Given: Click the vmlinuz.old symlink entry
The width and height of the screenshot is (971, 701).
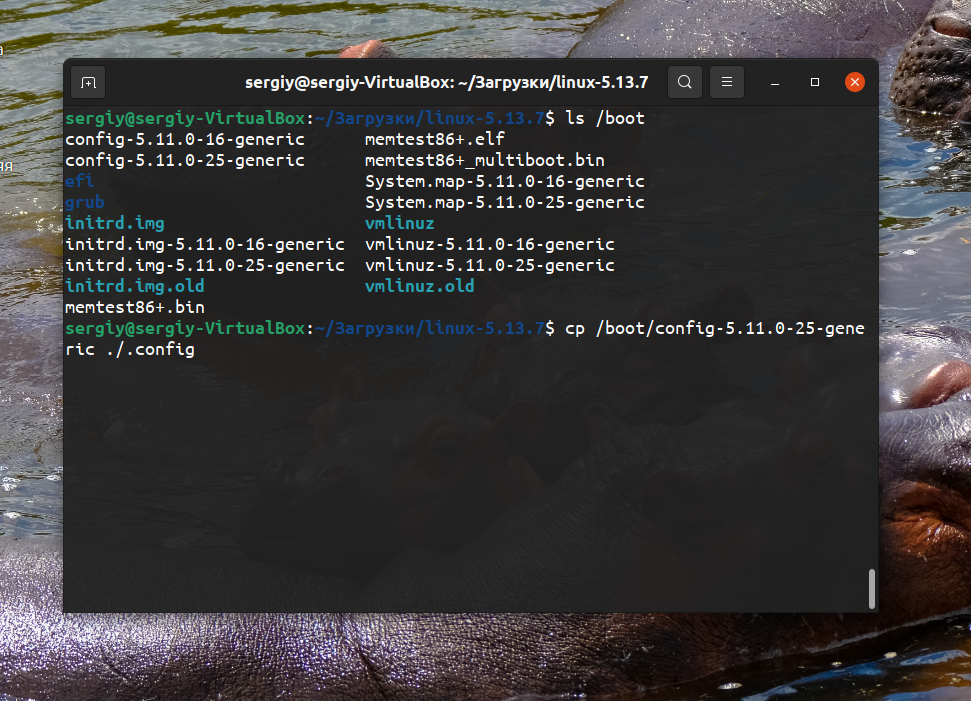Looking at the screenshot, I should (x=419, y=286).
